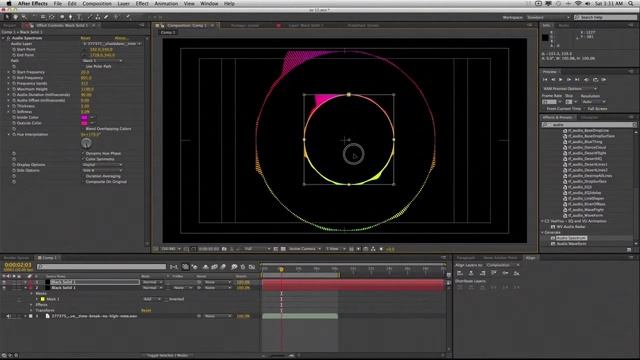Jump to last frame in Preview panel
Screen dimensions: 640x360
coord(577,80)
